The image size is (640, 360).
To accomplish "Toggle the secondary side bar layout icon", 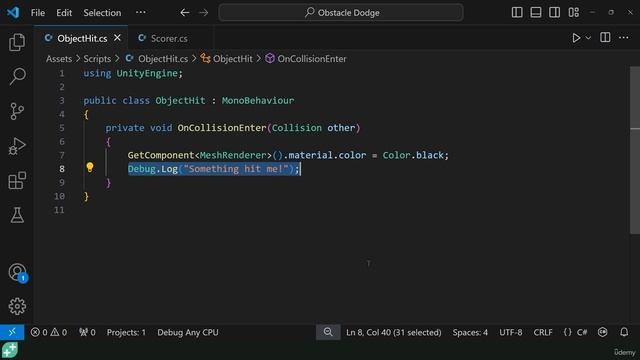I will tap(554, 13).
